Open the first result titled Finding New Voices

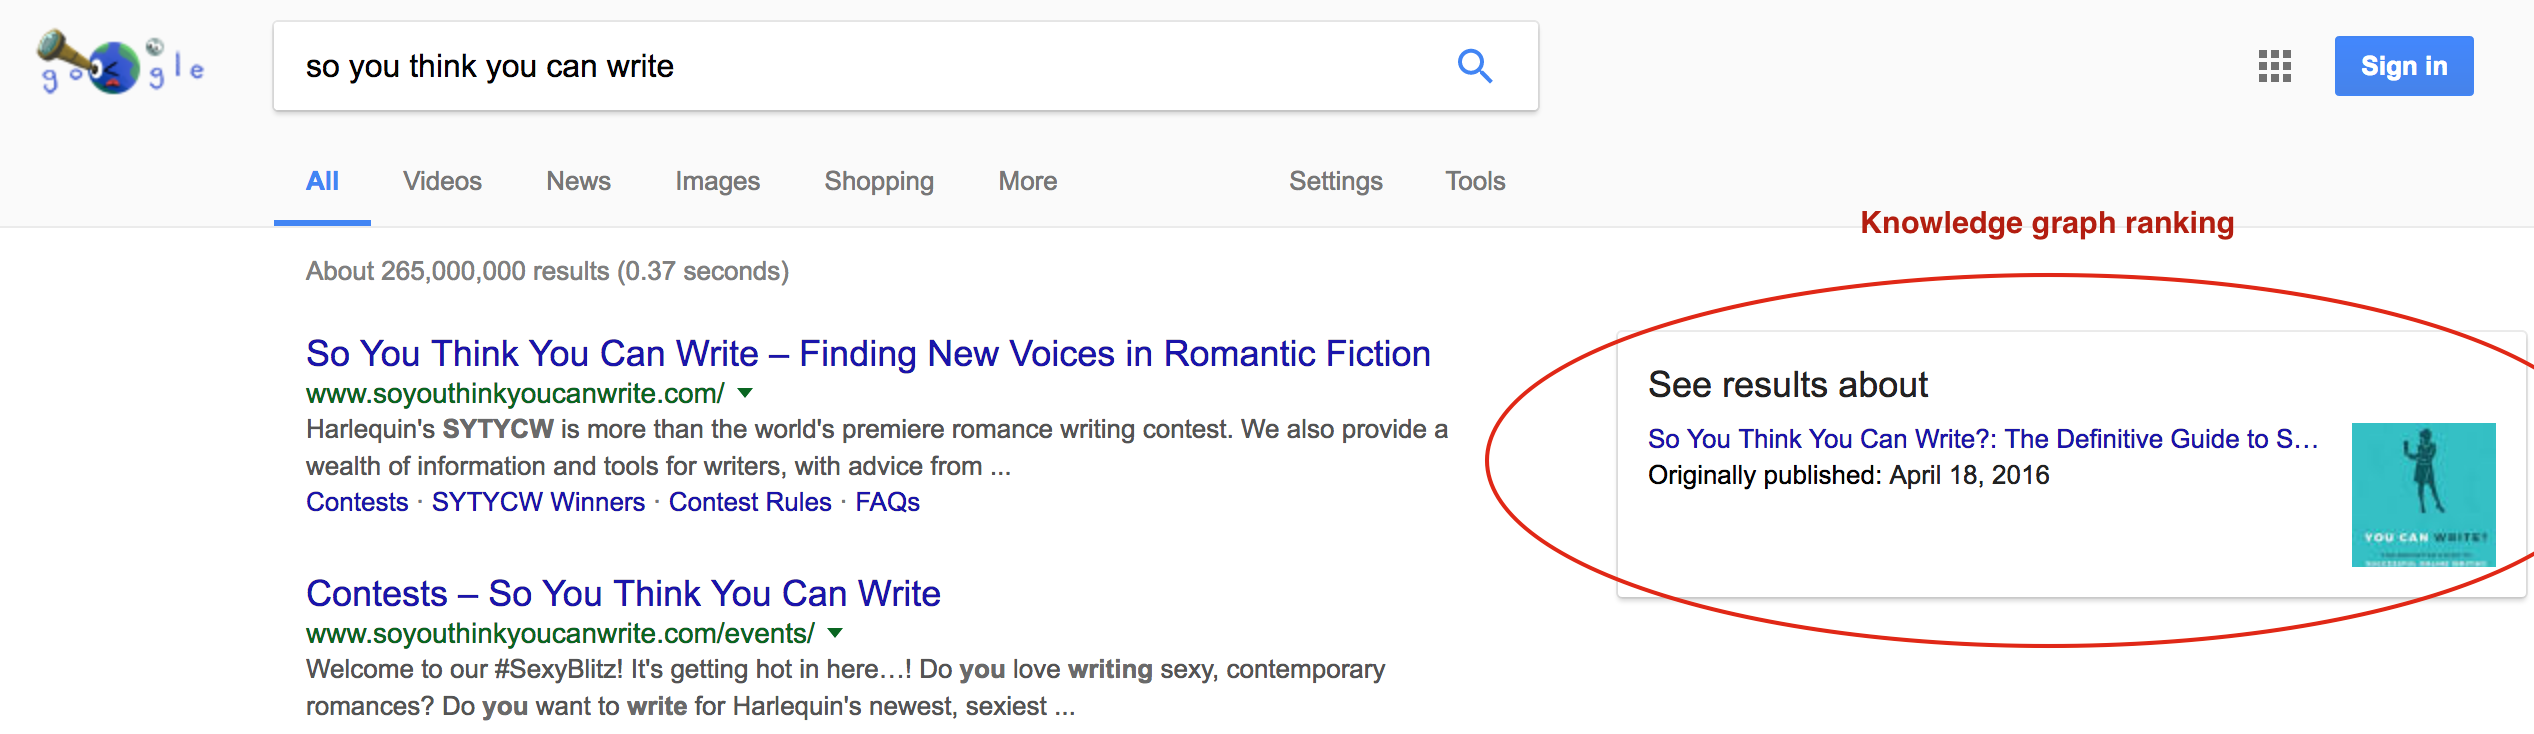pos(868,354)
